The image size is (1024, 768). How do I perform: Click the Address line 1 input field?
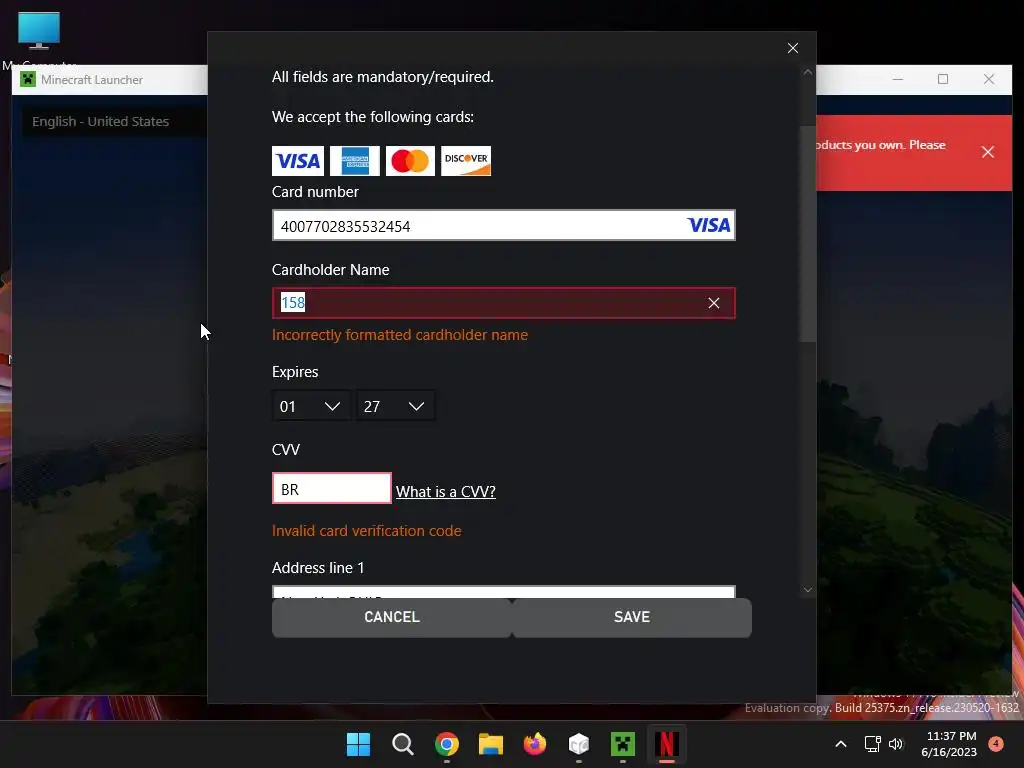tap(504, 592)
